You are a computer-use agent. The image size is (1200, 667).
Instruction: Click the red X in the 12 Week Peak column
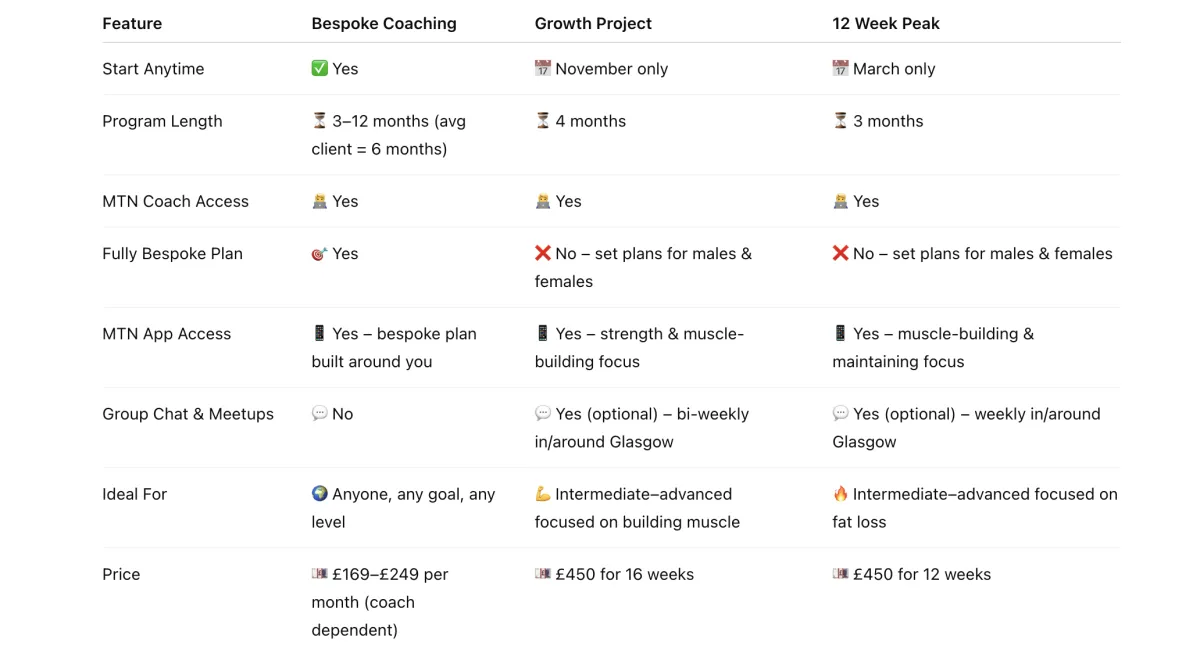pyautogui.click(x=840, y=254)
